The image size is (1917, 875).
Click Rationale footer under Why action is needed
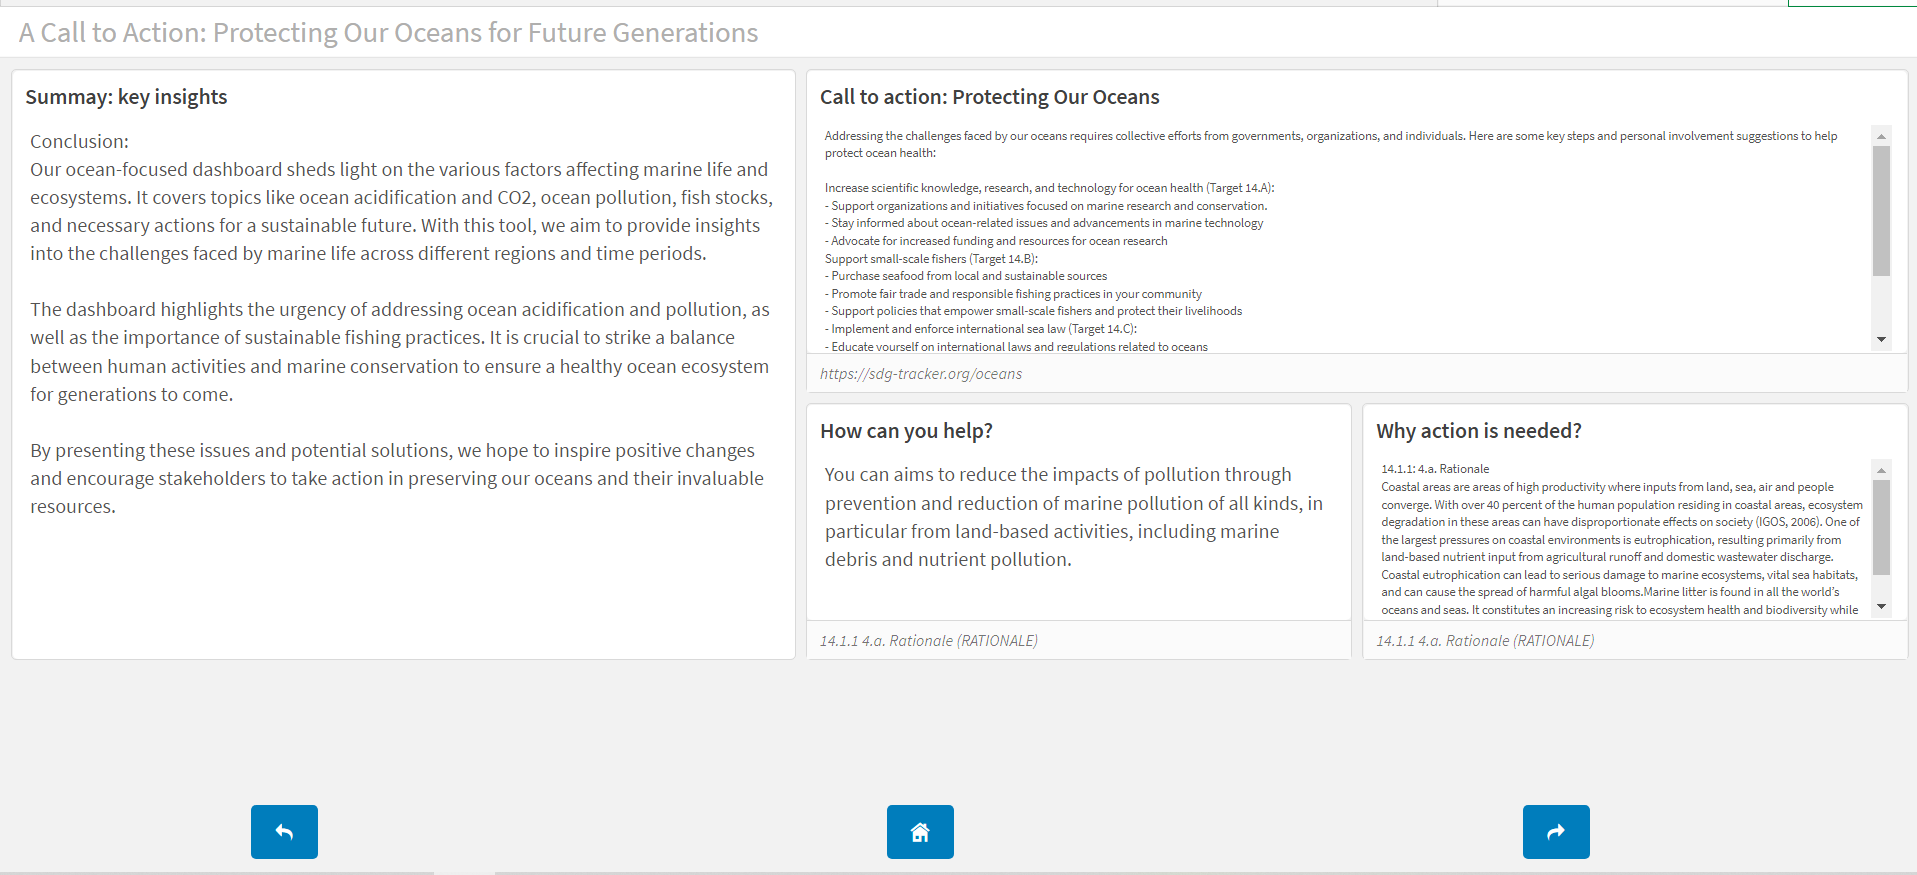(x=1485, y=641)
